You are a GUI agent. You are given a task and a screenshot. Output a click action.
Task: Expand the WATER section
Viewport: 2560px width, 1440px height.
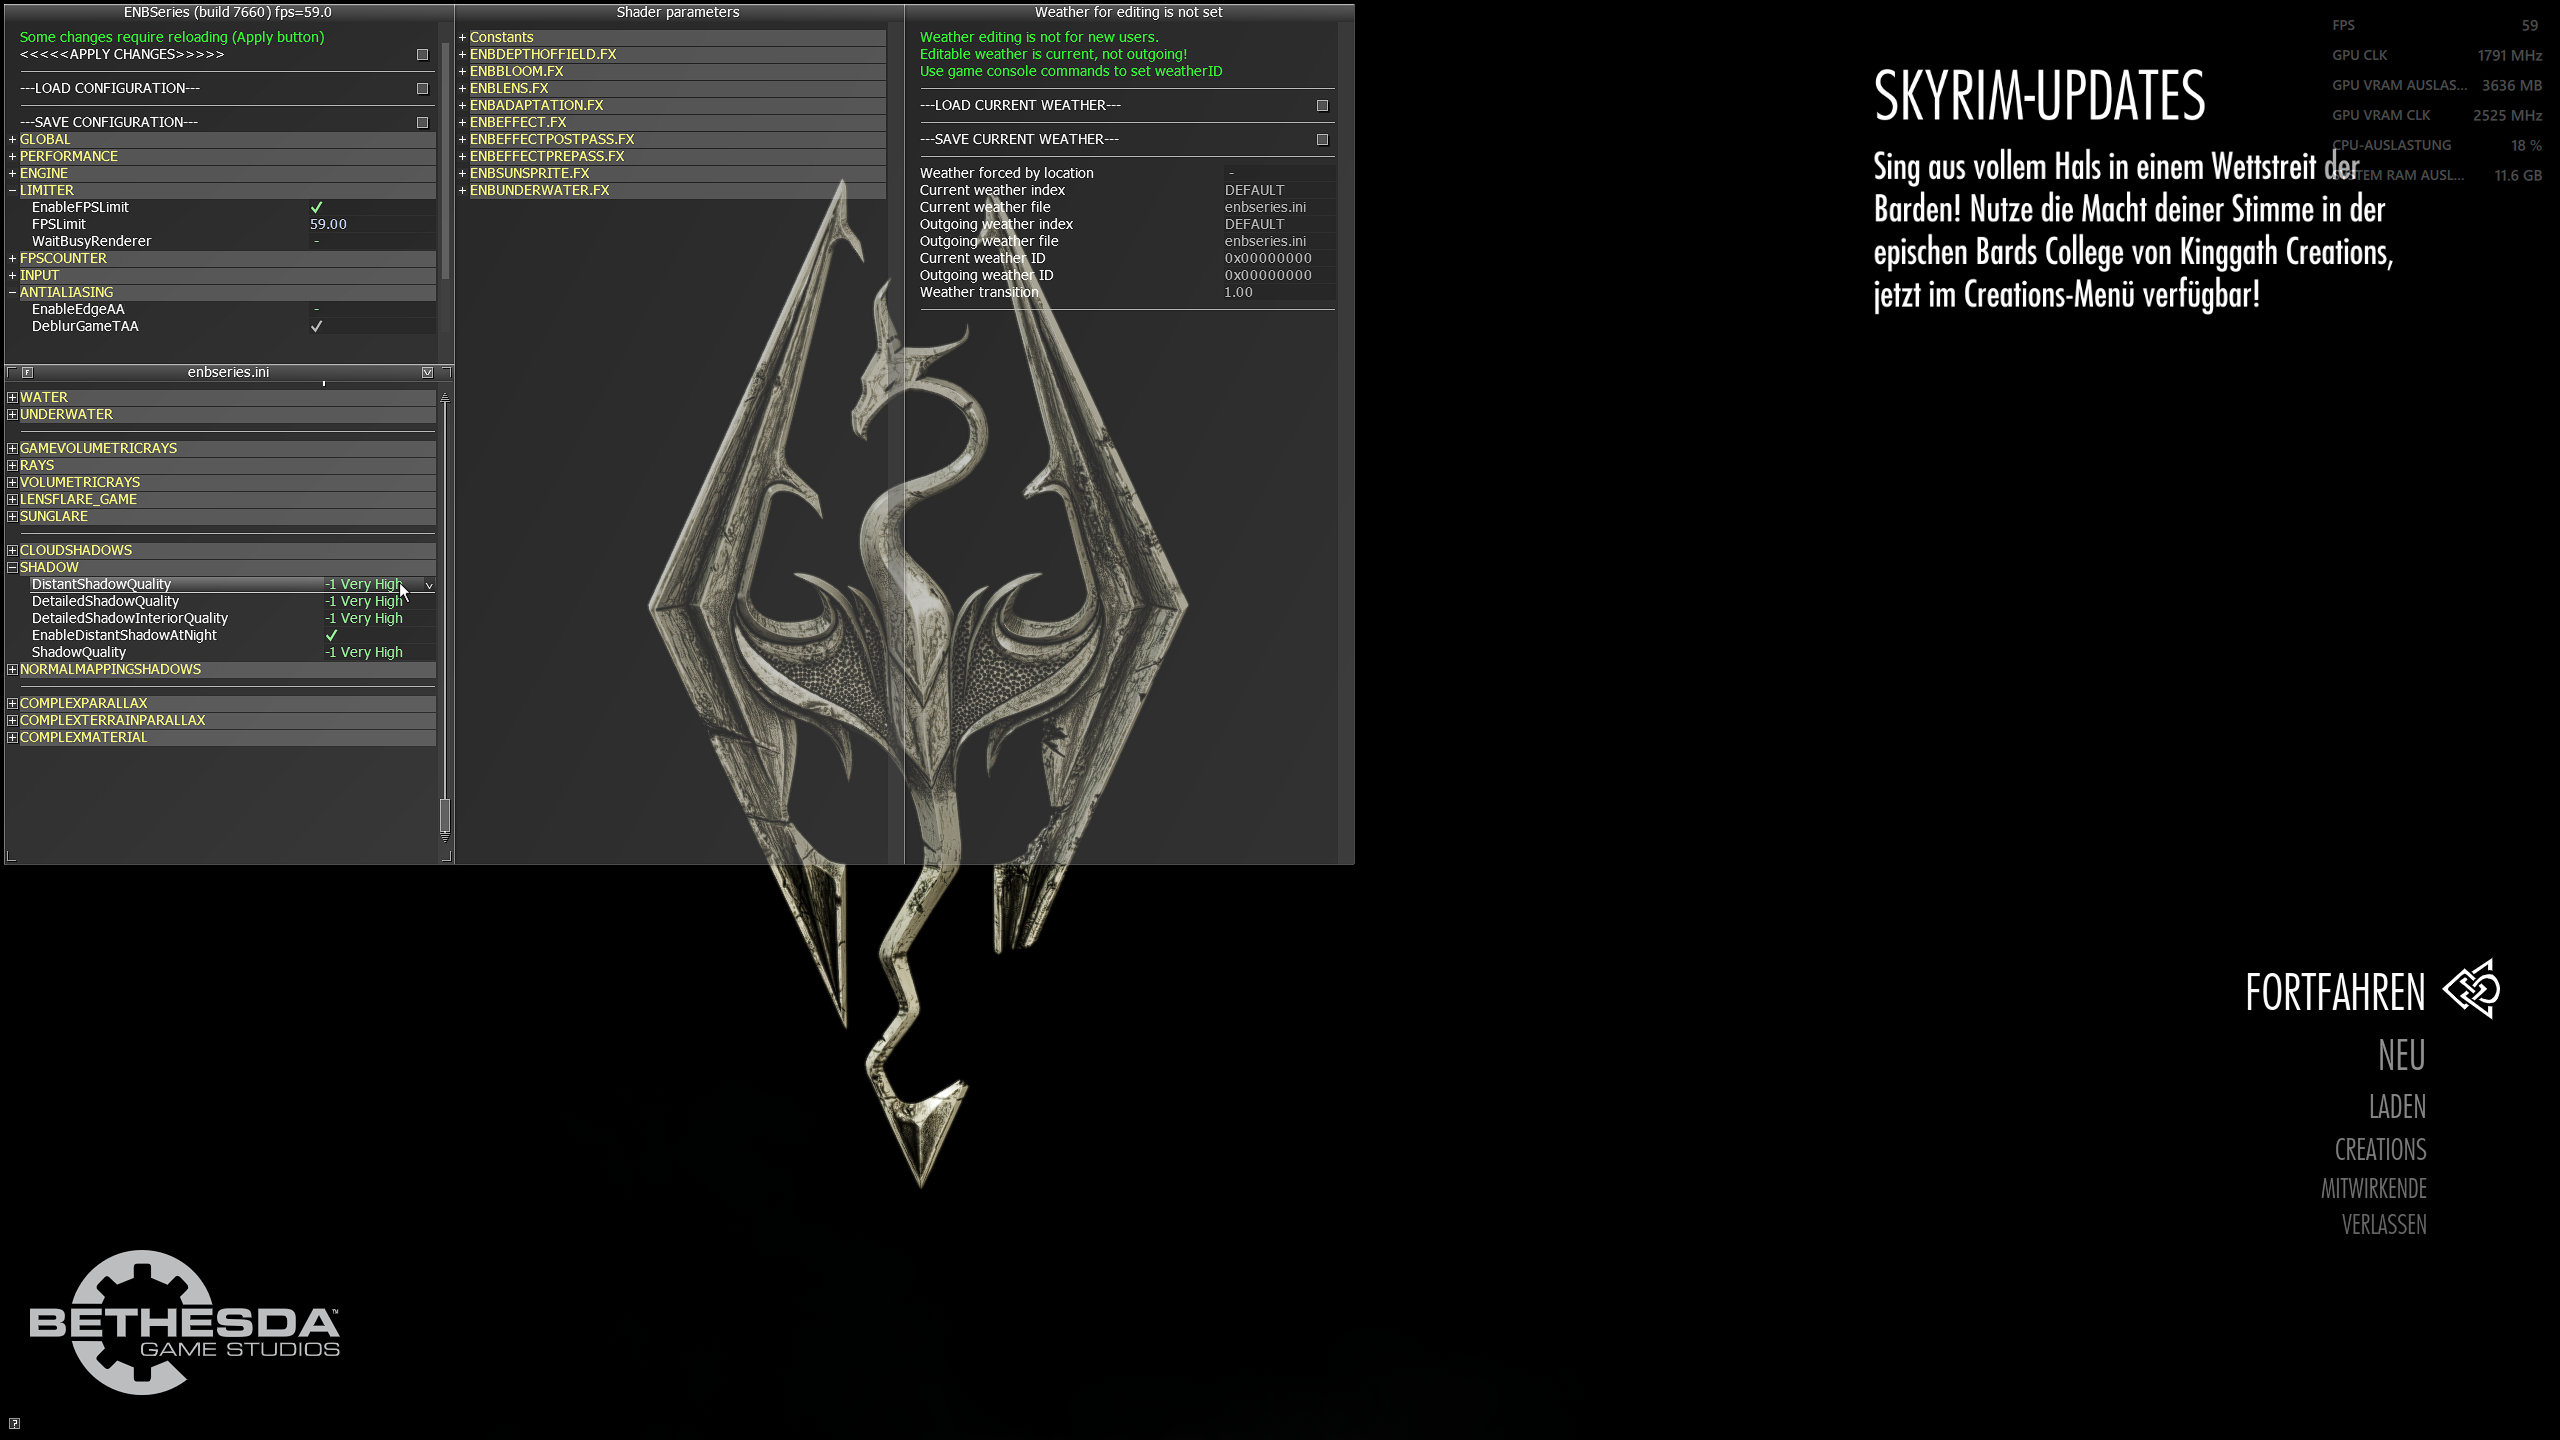click(x=12, y=397)
